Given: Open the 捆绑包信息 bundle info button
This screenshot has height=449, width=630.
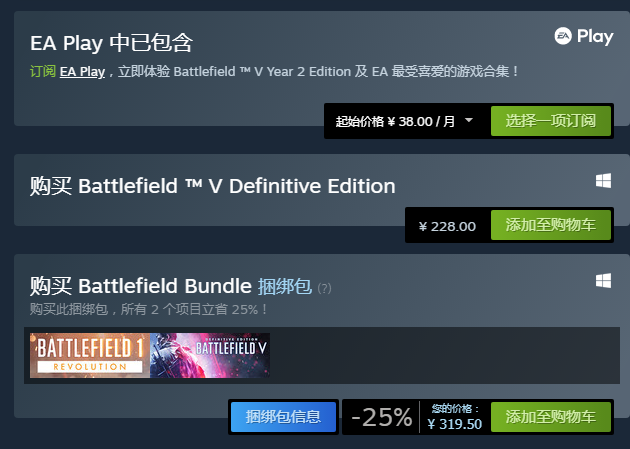Looking at the screenshot, I should click(x=283, y=417).
